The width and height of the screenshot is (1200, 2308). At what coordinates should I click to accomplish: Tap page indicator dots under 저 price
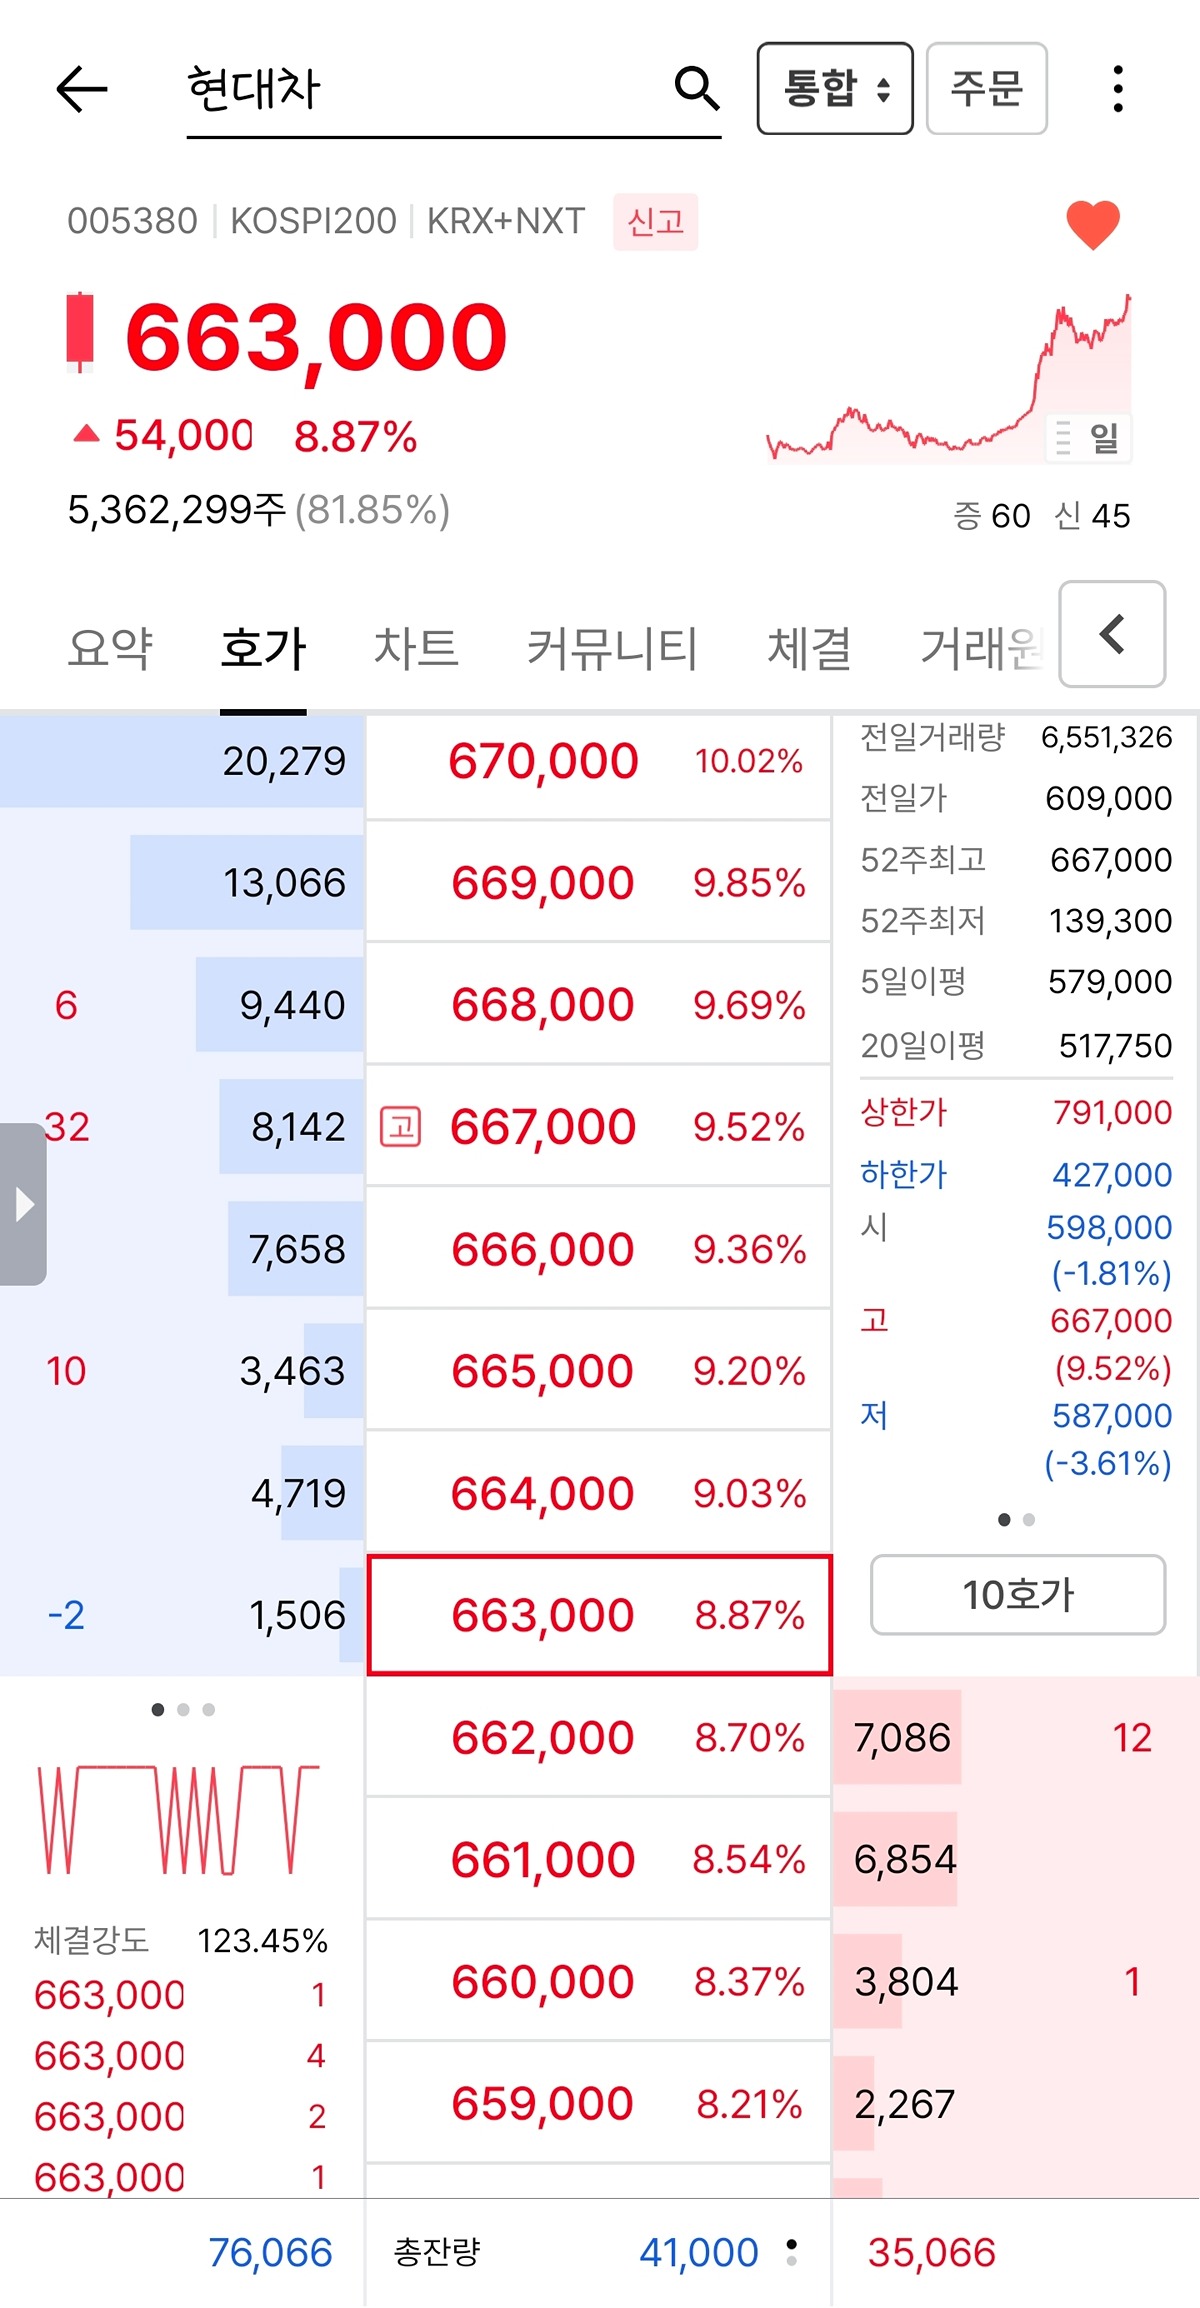[1016, 1520]
